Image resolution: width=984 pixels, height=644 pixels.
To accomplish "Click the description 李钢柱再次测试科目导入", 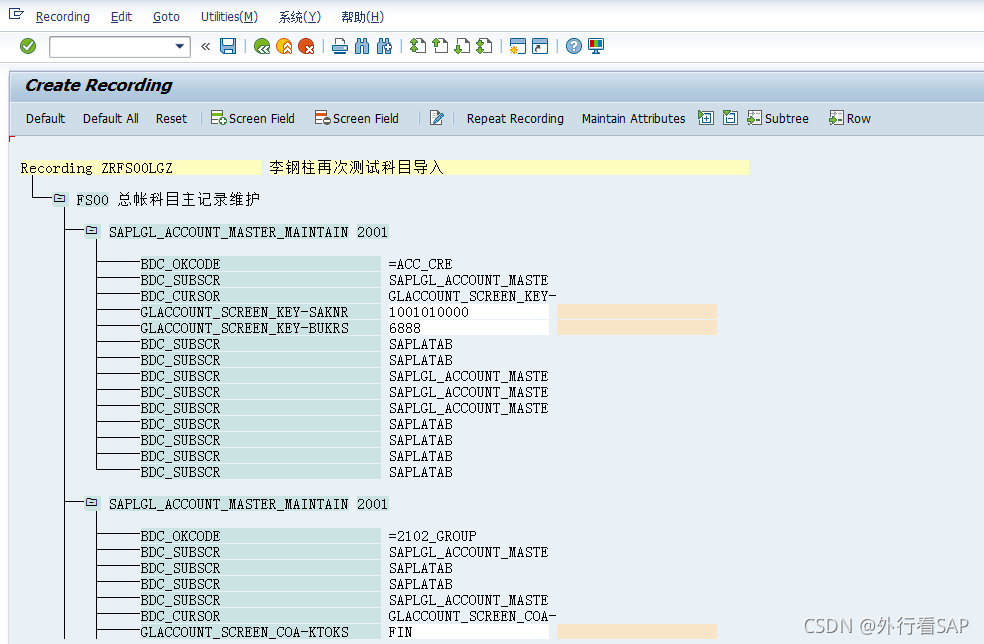I will (x=356, y=168).
